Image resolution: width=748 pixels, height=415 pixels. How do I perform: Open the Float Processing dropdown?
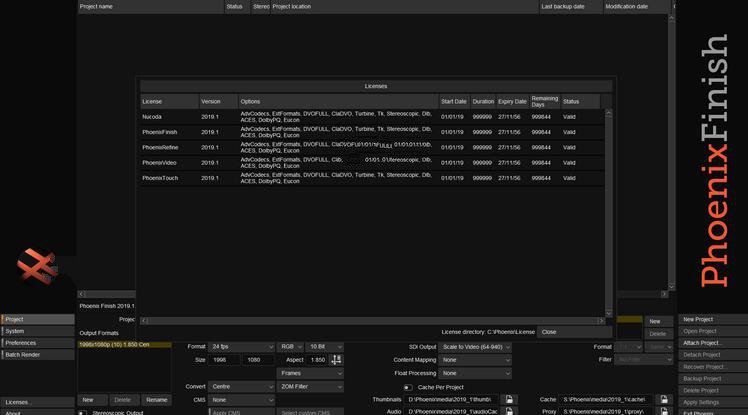point(475,373)
